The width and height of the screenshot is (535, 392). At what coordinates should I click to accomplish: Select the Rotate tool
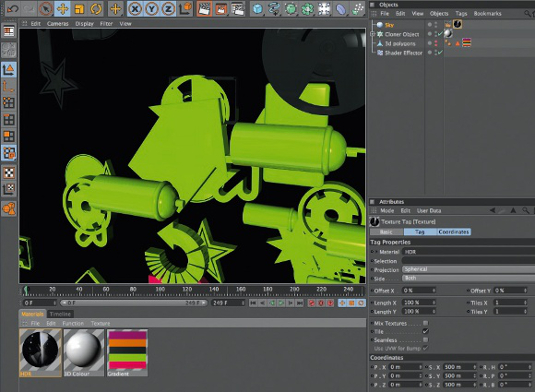point(96,9)
